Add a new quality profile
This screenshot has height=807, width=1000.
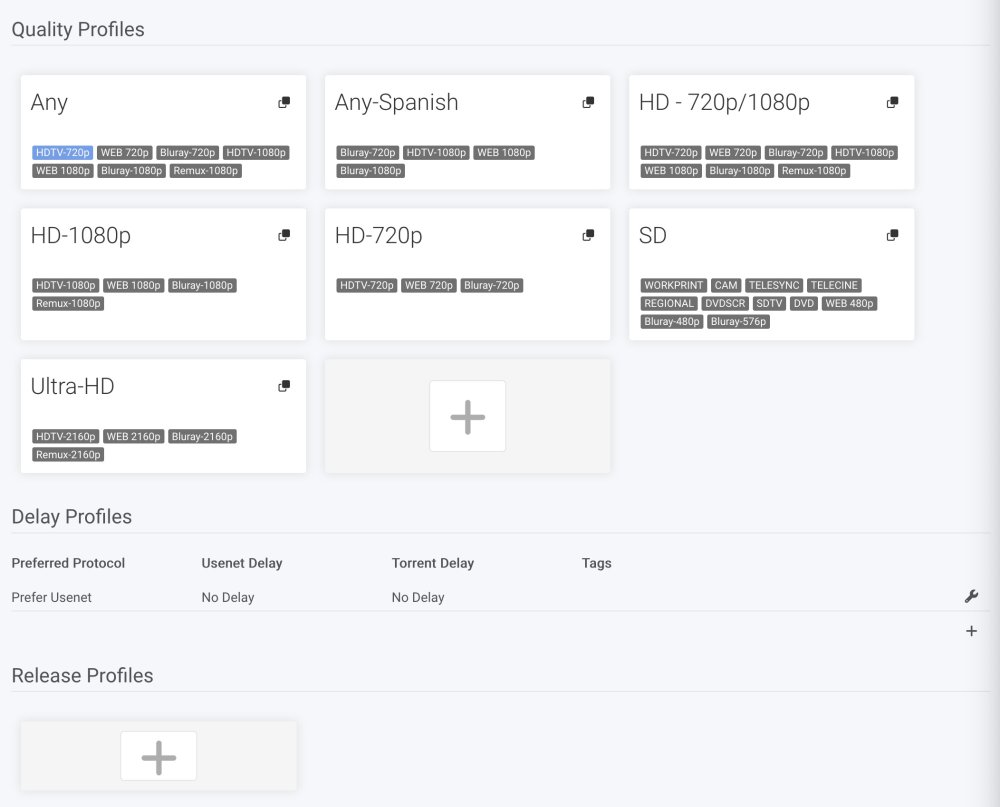click(x=467, y=416)
